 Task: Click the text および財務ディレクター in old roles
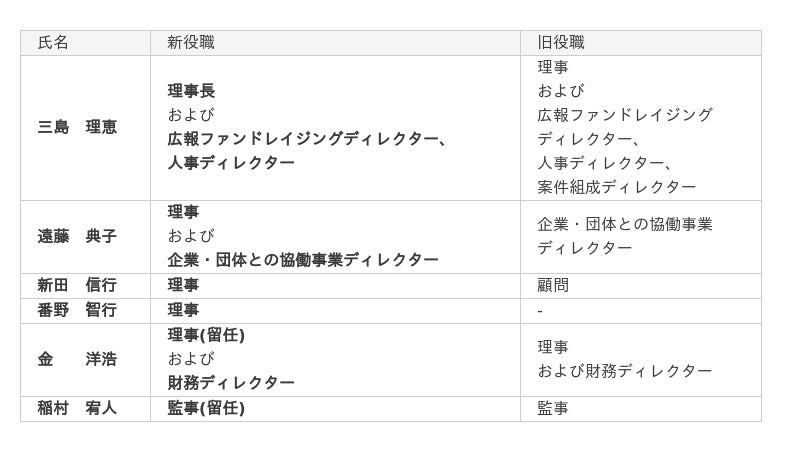[624, 371]
